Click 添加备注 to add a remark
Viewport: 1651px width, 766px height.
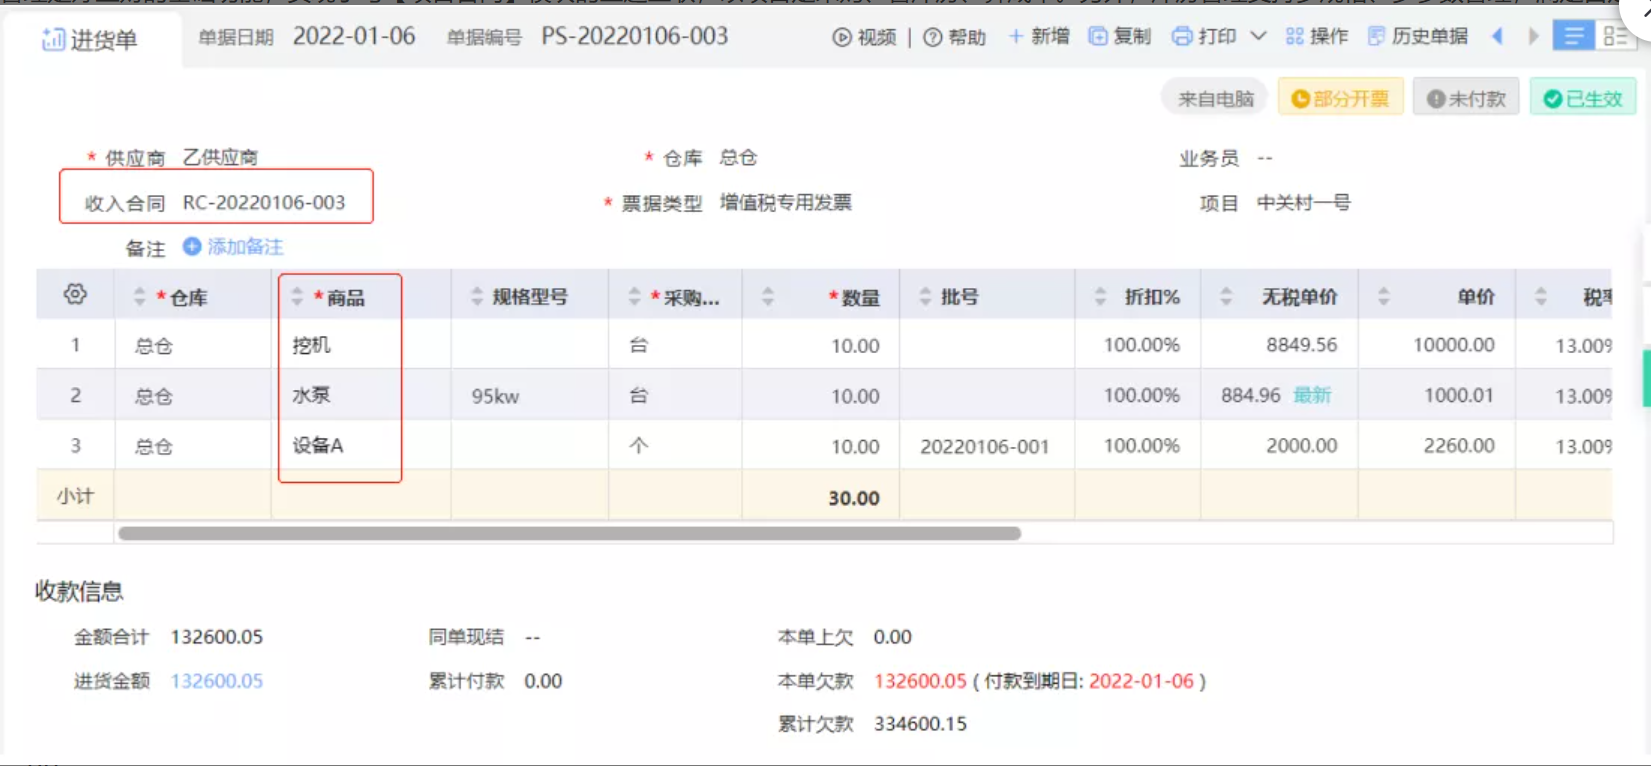[x=234, y=247]
